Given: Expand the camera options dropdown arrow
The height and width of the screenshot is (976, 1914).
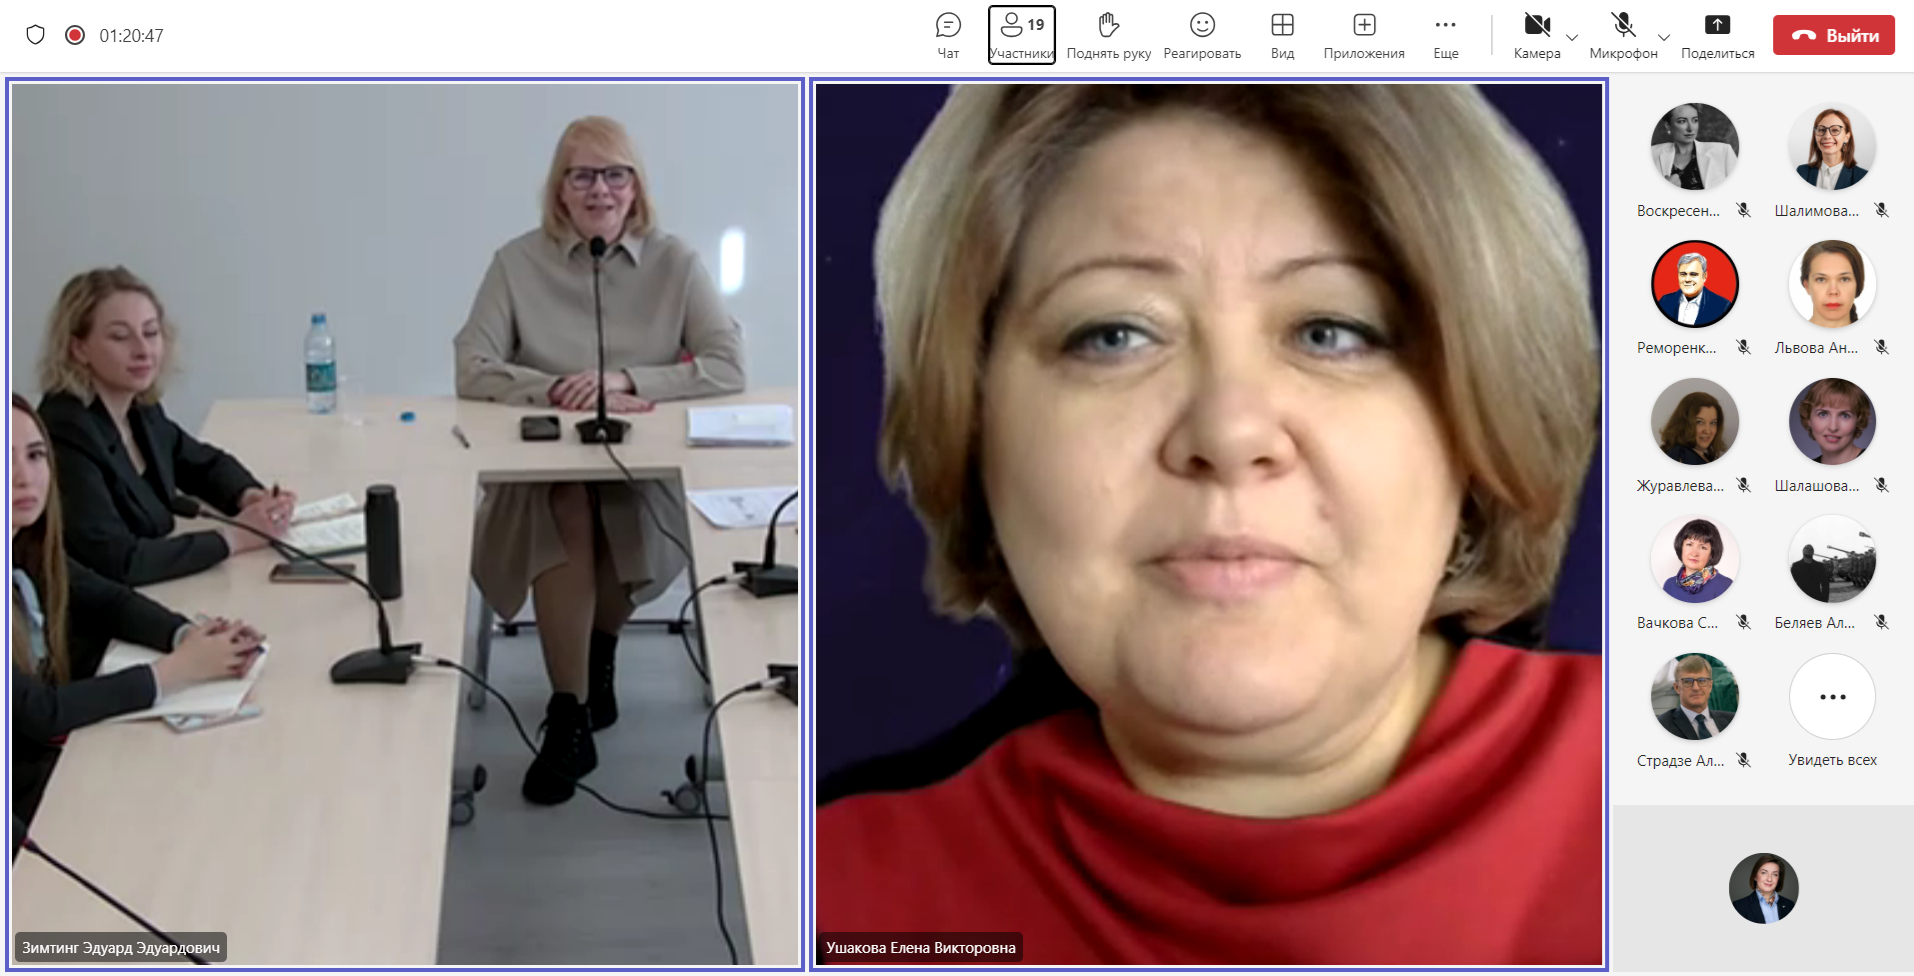Looking at the screenshot, I should 1572,37.
